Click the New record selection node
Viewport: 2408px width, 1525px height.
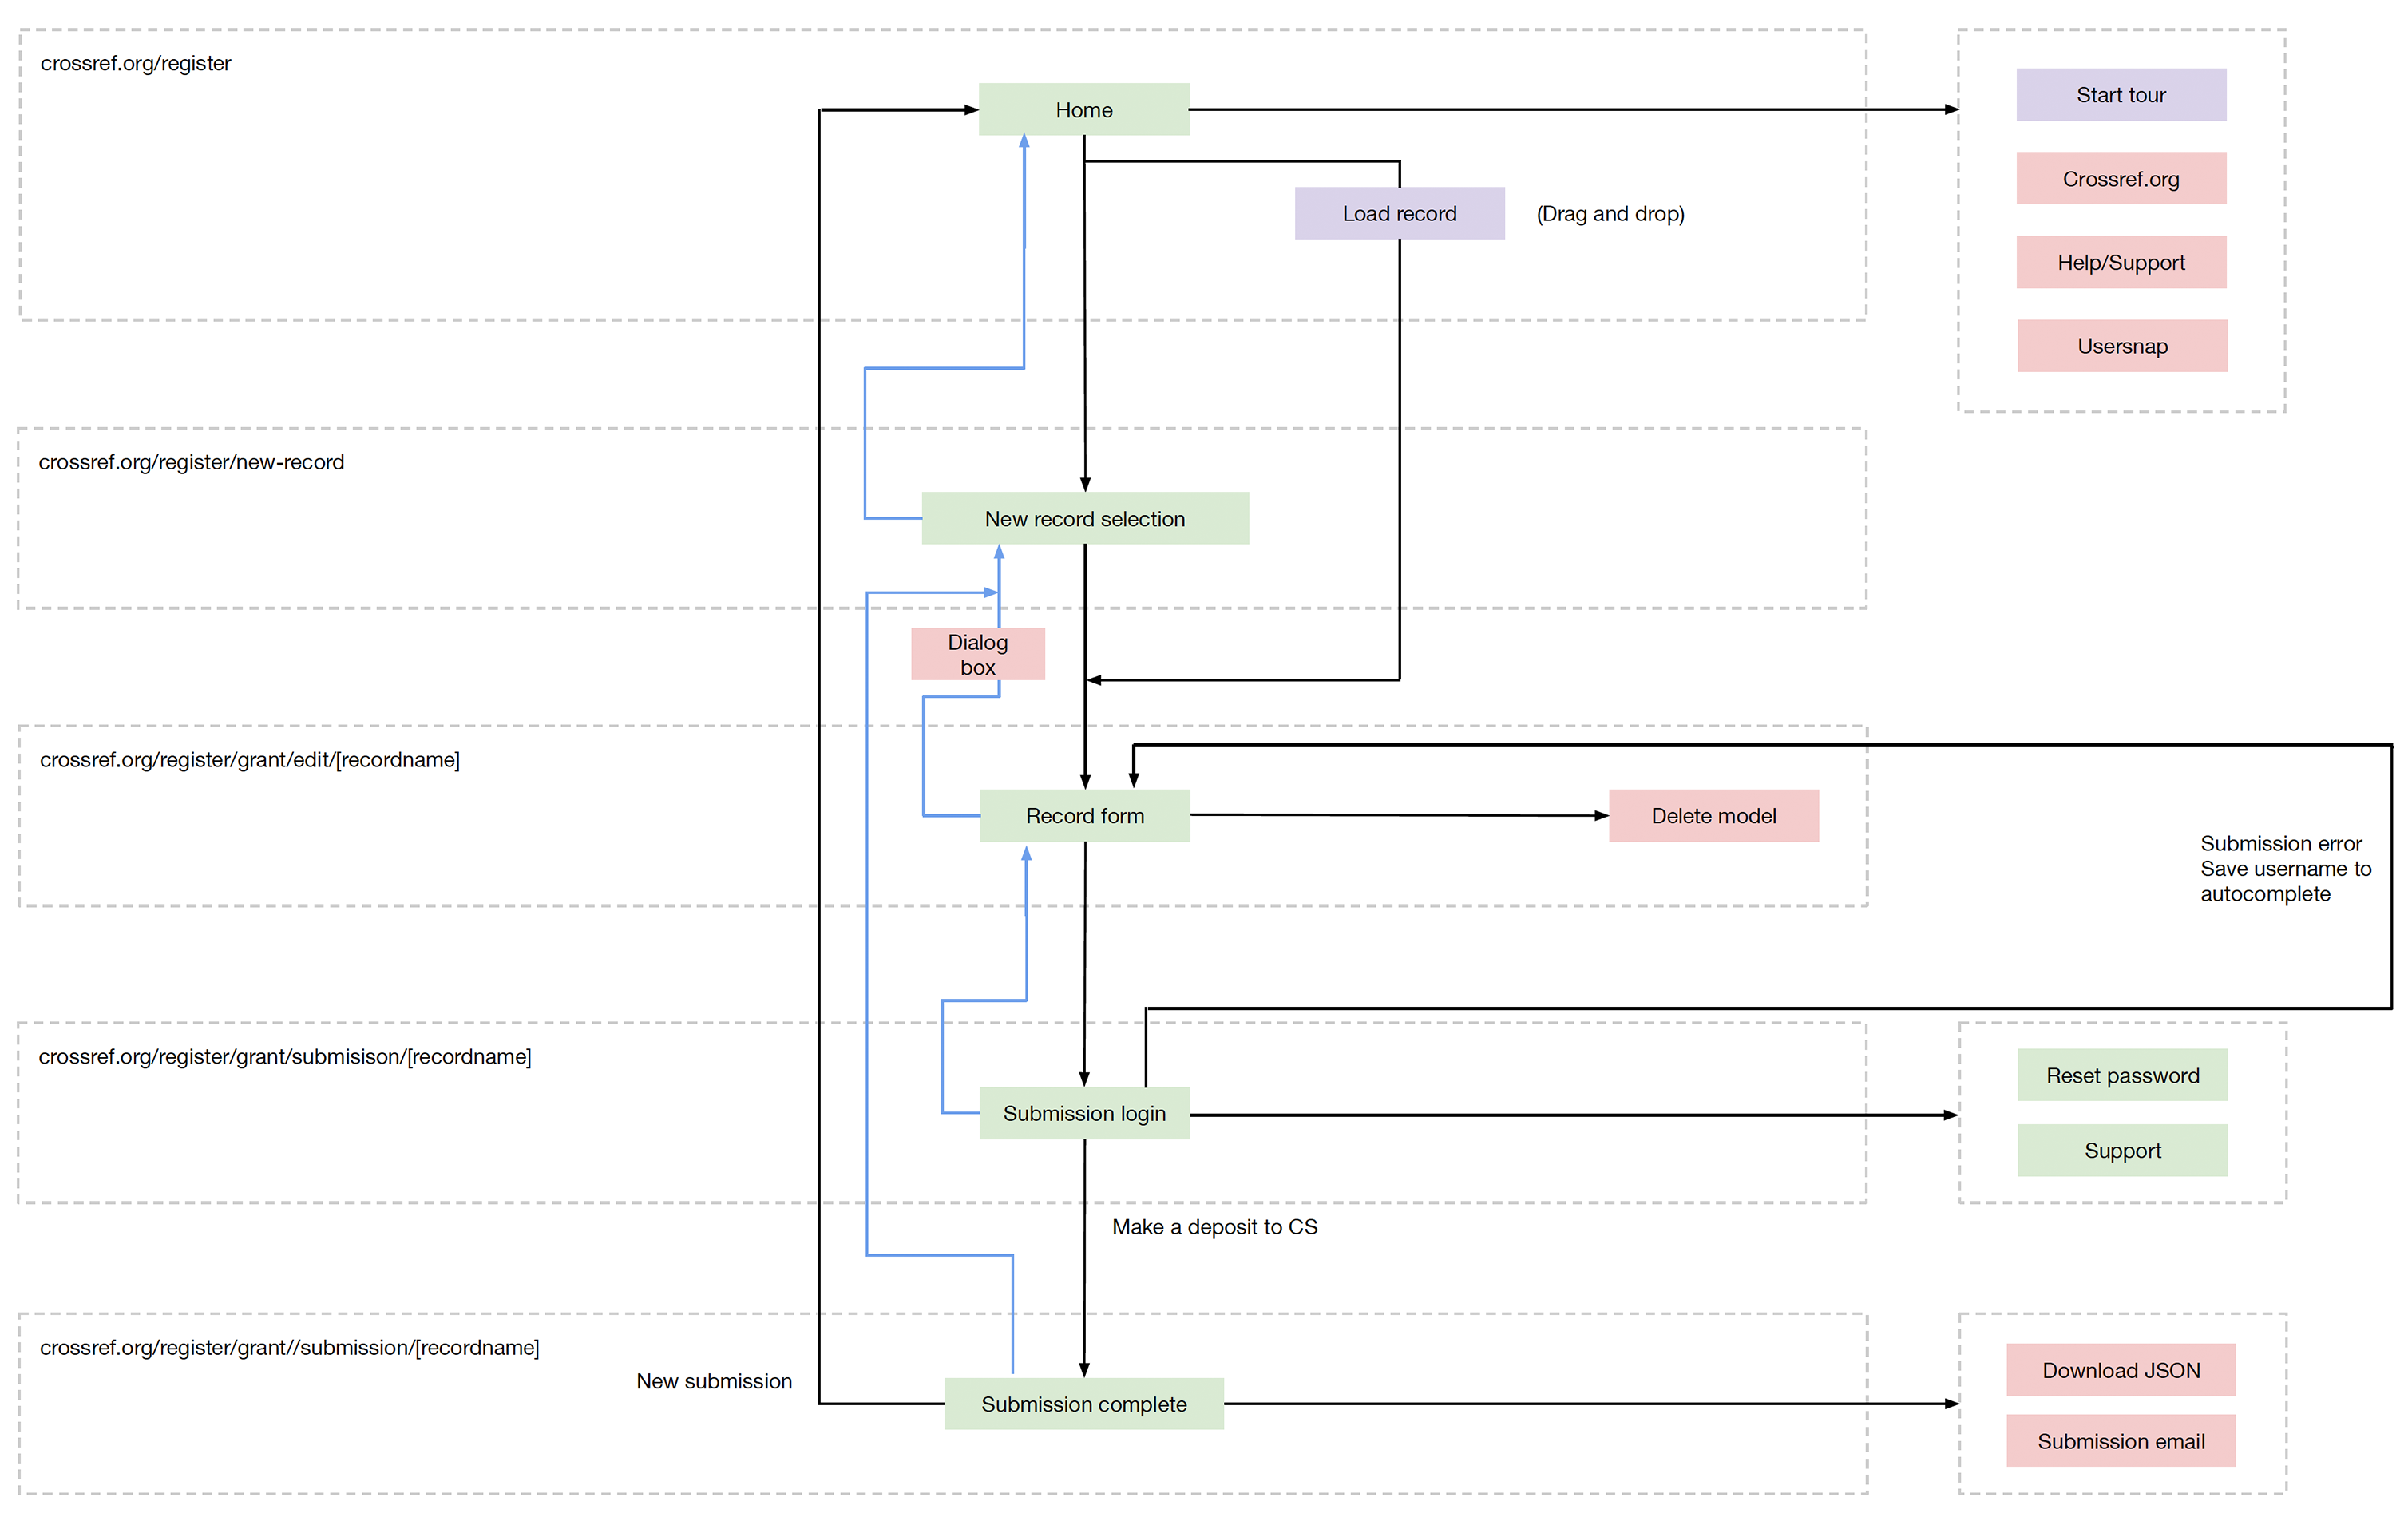[1084, 519]
